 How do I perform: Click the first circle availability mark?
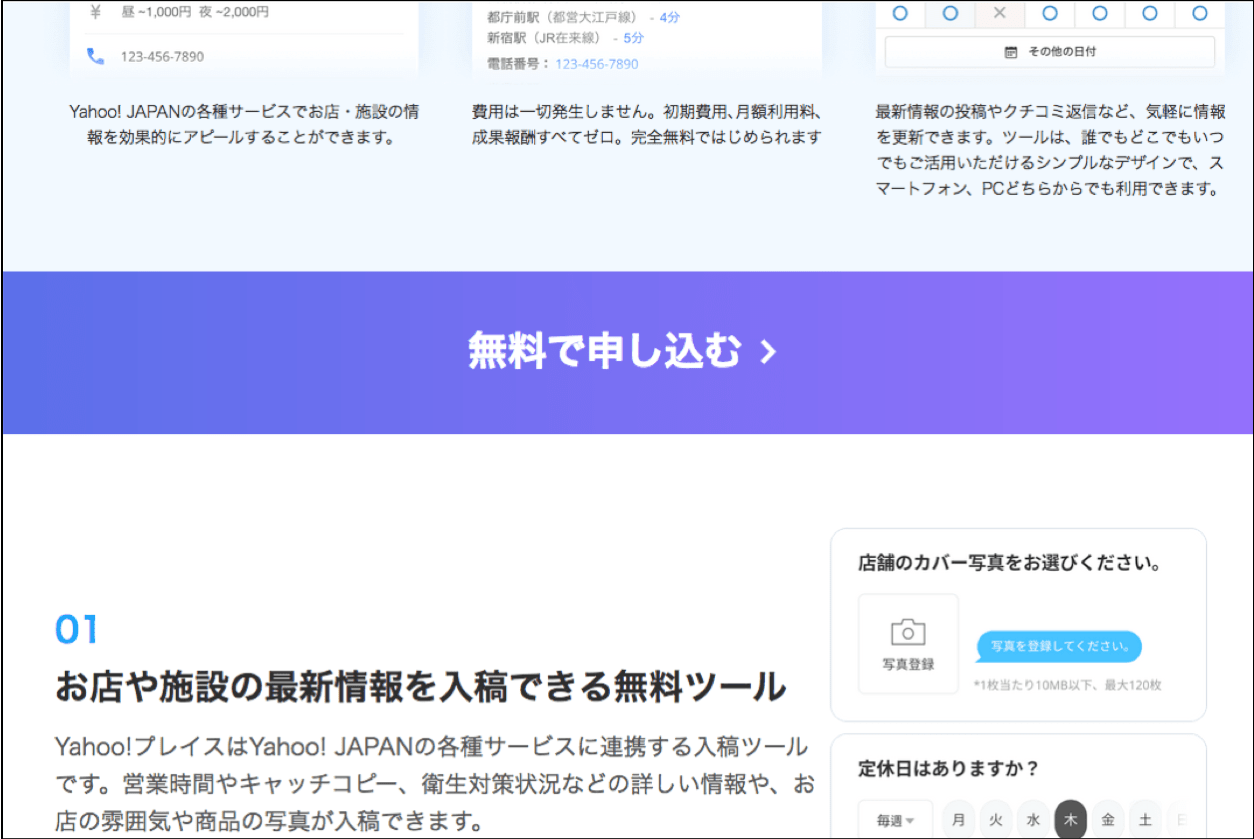tap(900, 13)
